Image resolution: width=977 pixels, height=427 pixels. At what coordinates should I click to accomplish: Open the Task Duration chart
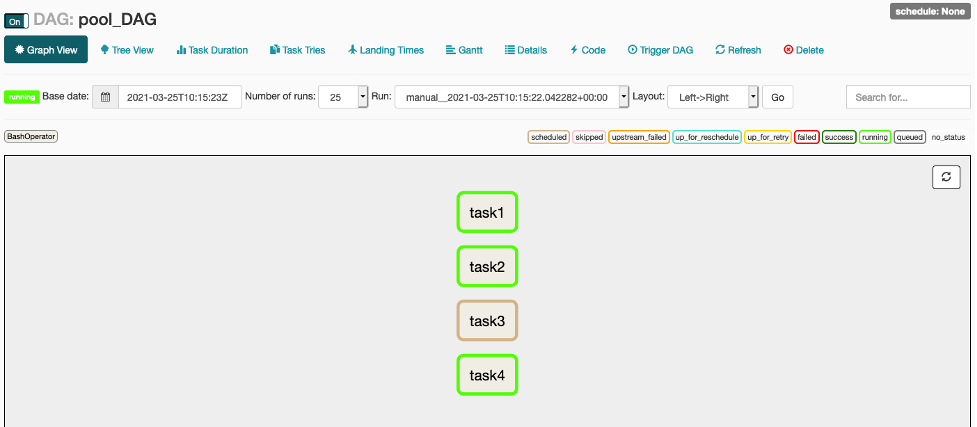(x=212, y=50)
